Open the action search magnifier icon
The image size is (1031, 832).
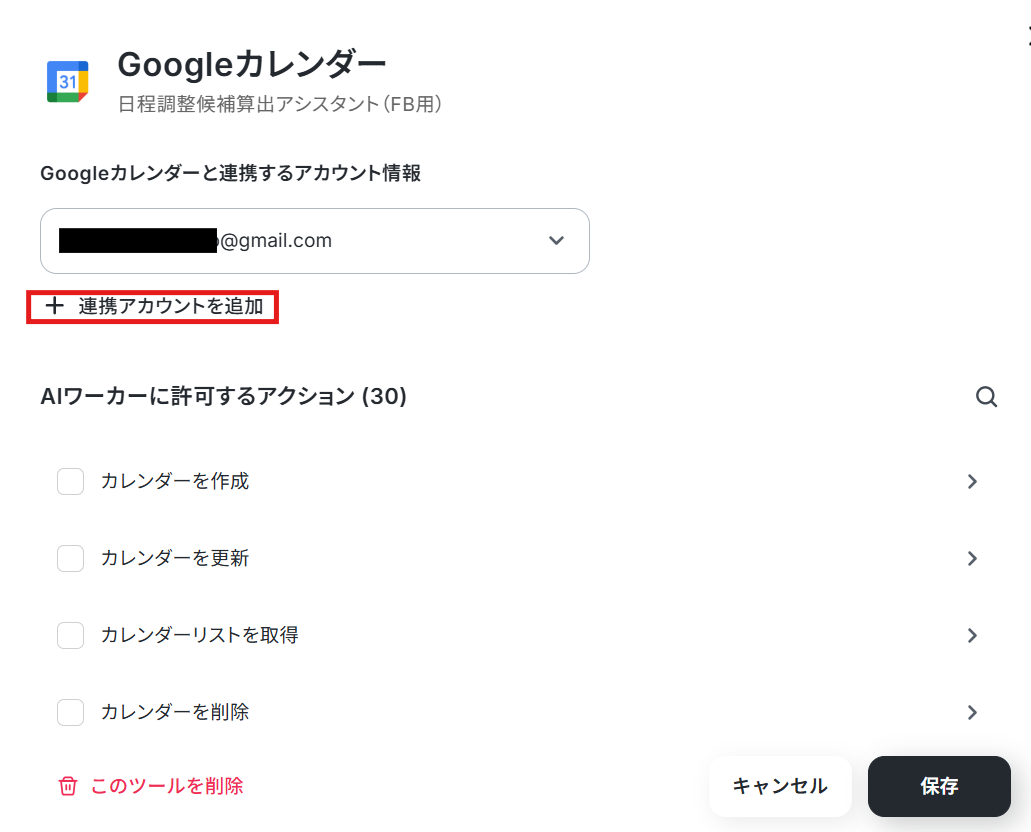[986, 397]
